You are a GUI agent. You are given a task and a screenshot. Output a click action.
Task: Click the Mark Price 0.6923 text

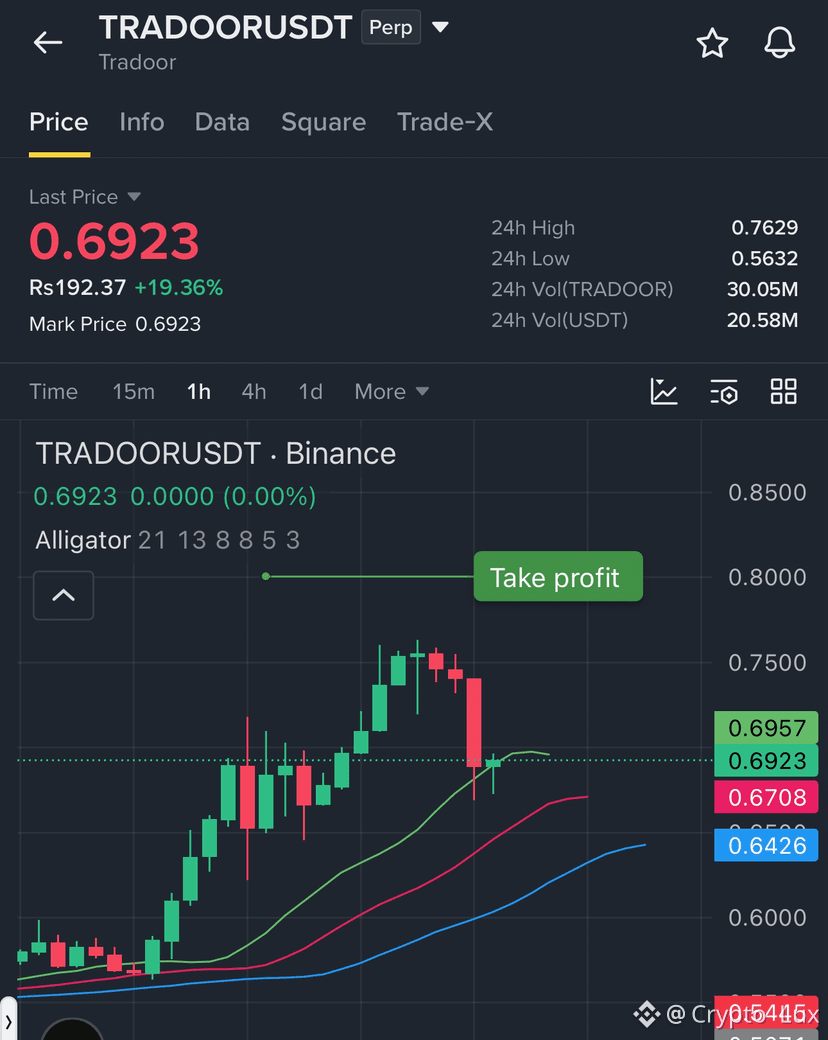click(115, 324)
